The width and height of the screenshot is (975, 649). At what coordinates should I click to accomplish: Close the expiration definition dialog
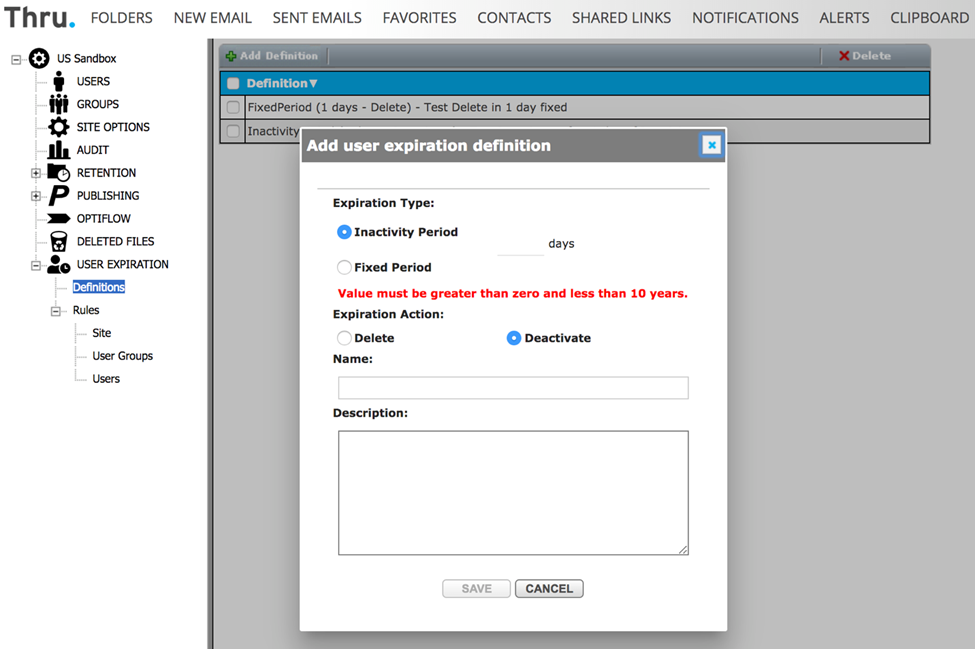point(711,145)
